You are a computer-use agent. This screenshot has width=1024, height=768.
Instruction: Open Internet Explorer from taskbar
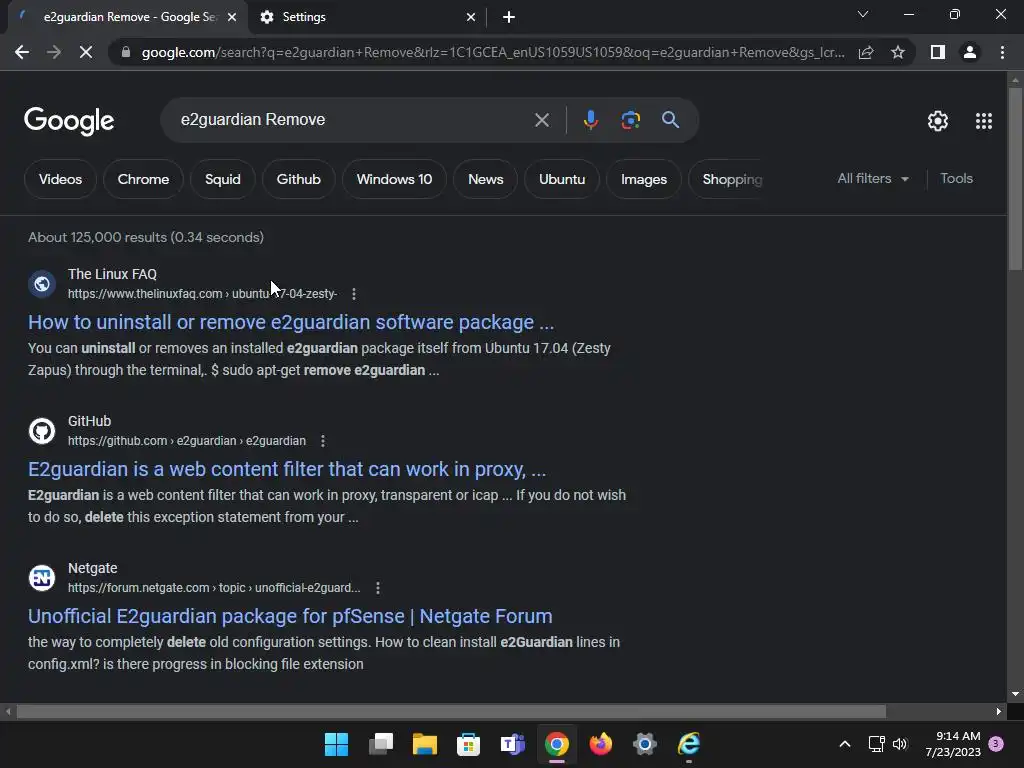(x=689, y=744)
